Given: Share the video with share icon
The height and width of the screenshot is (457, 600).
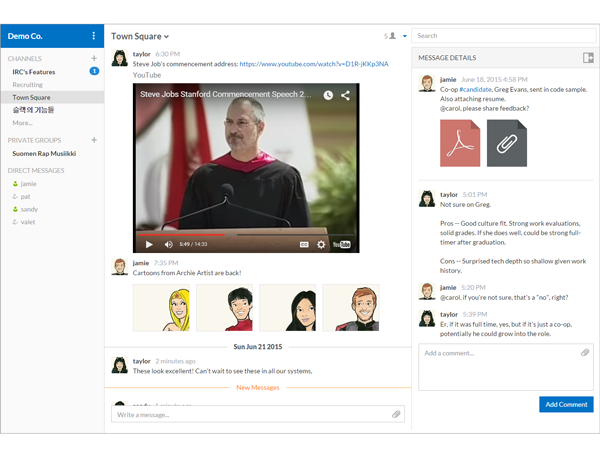Looking at the screenshot, I should 345,95.
